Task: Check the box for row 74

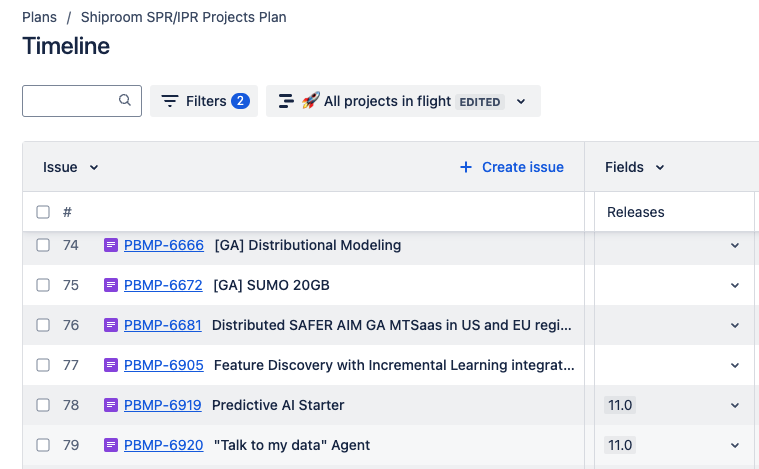Action: pos(43,245)
